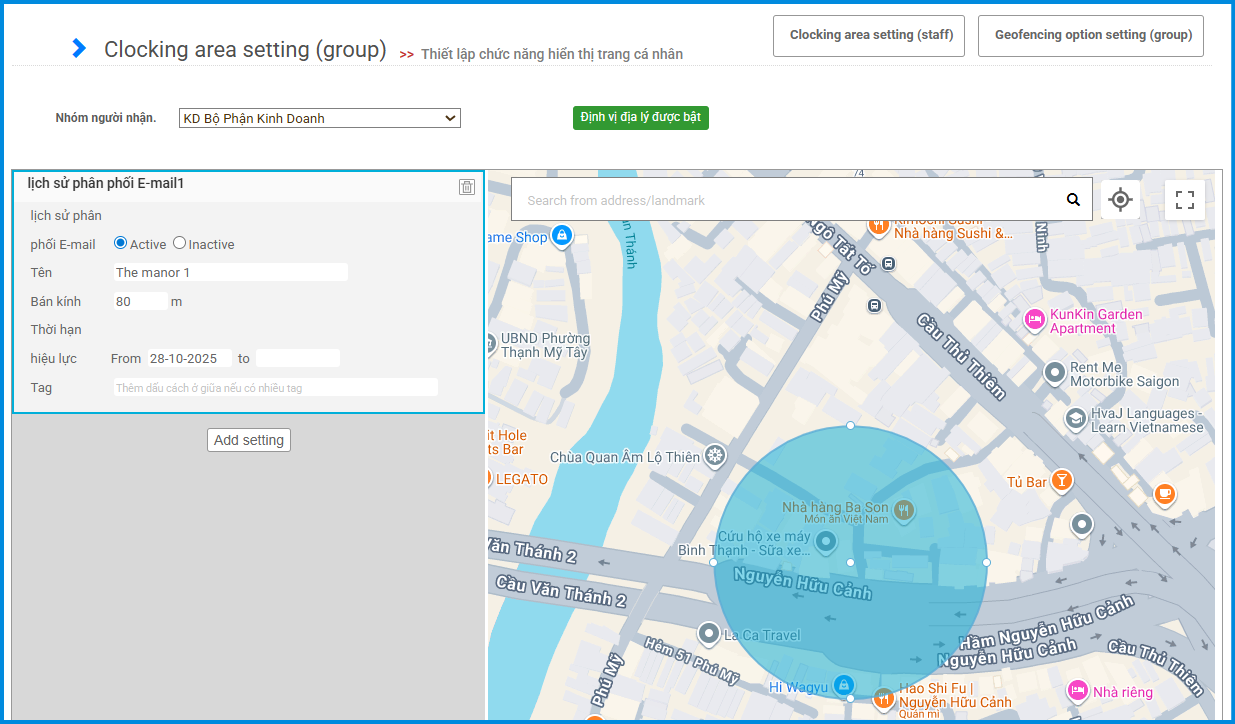Click the right-edge handle of the geofence circle
Image resolution: width=1235 pixels, height=724 pixels.
[x=986, y=563]
